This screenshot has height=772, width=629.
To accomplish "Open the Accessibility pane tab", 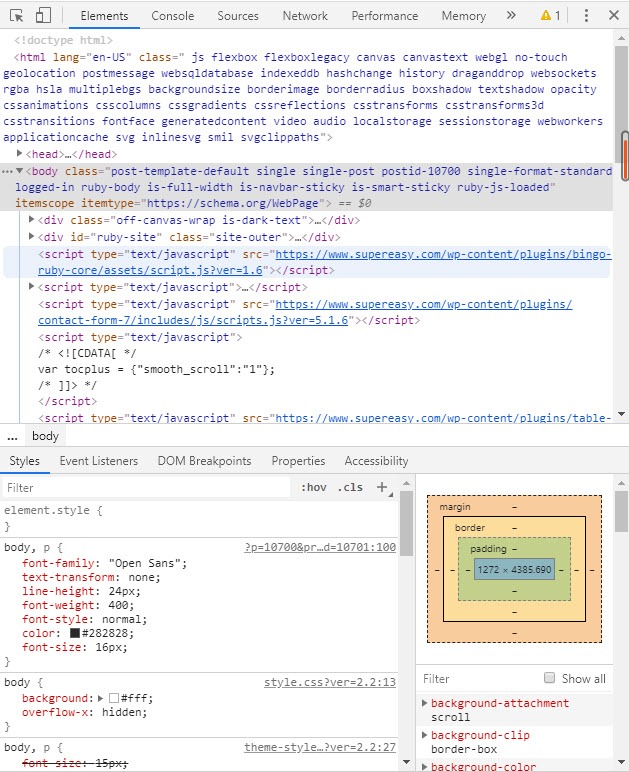I will pos(376,461).
